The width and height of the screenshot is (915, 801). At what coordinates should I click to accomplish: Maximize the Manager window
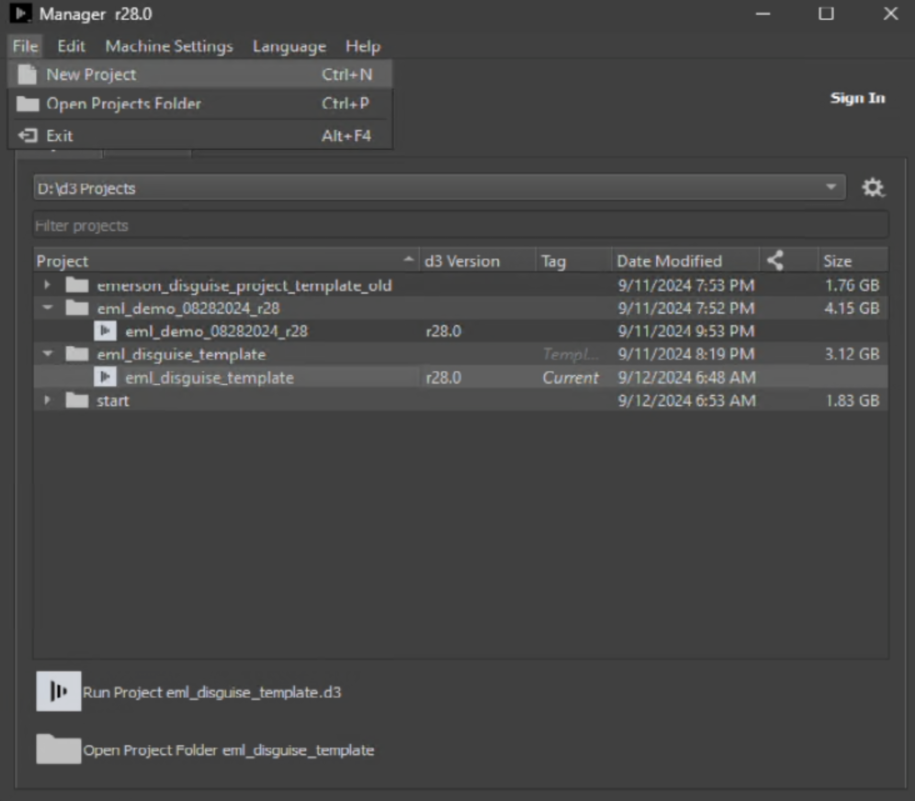[x=826, y=13]
